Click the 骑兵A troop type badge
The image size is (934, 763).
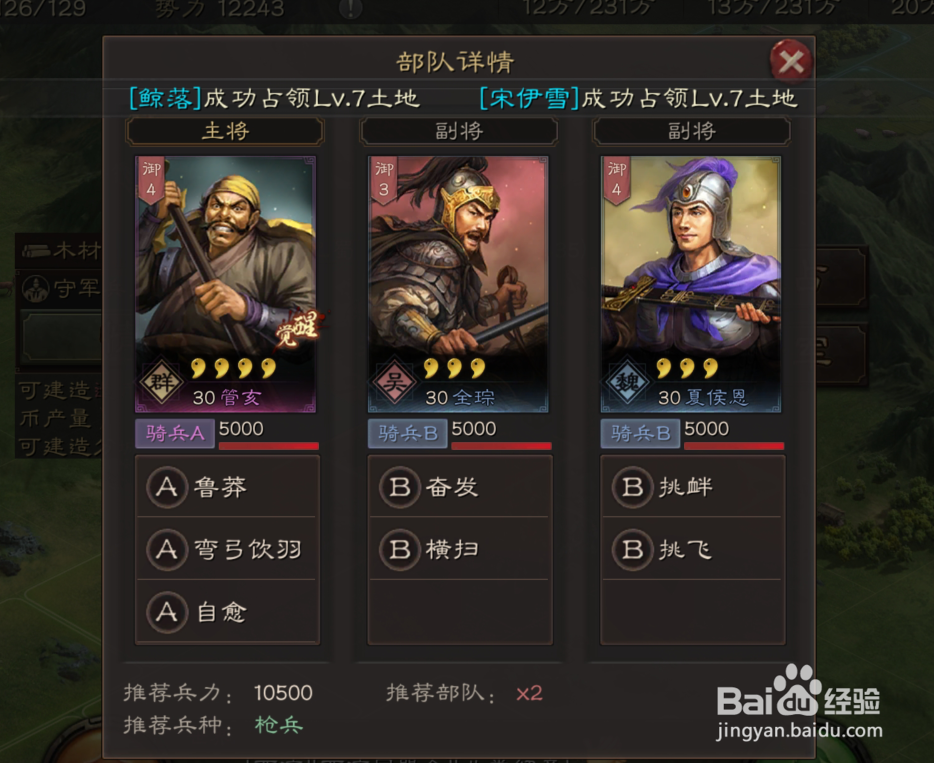click(175, 434)
